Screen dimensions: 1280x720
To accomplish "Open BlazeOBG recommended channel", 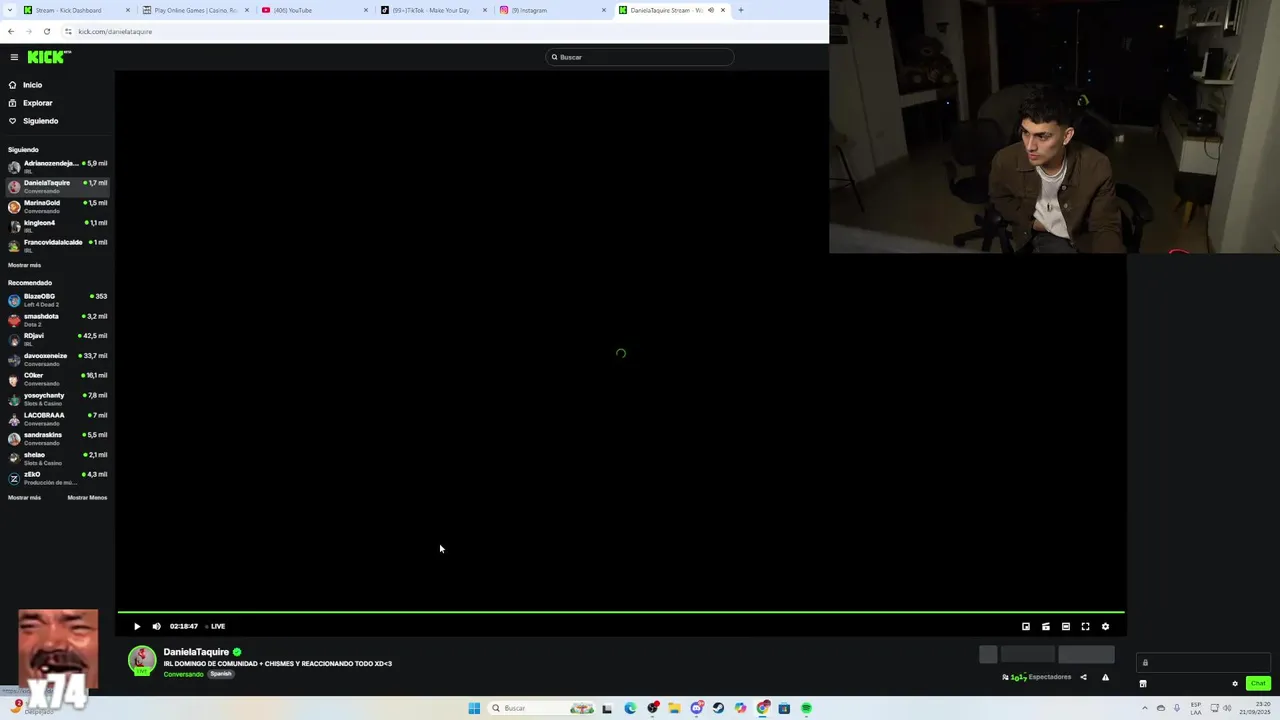I will pyautogui.click(x=57, y=300).
